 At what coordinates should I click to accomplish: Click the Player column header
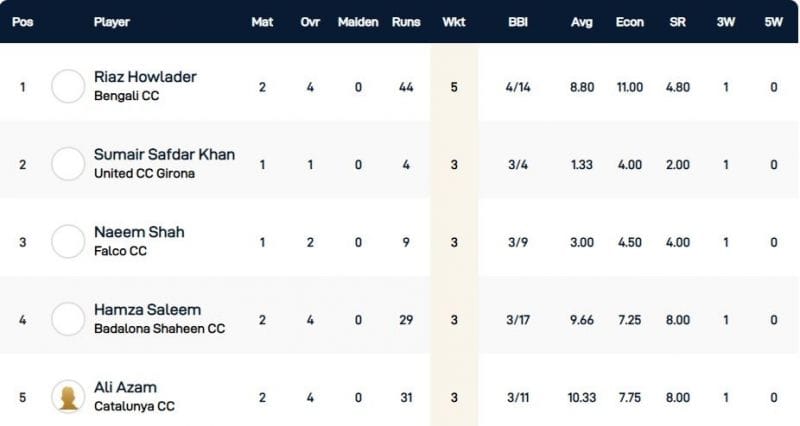112,22
